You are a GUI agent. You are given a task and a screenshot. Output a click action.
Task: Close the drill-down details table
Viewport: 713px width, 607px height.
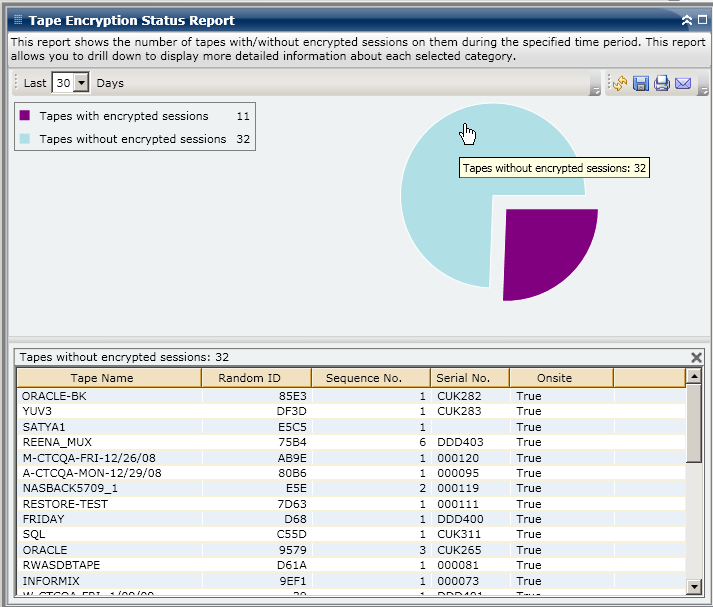coord(697,357)
